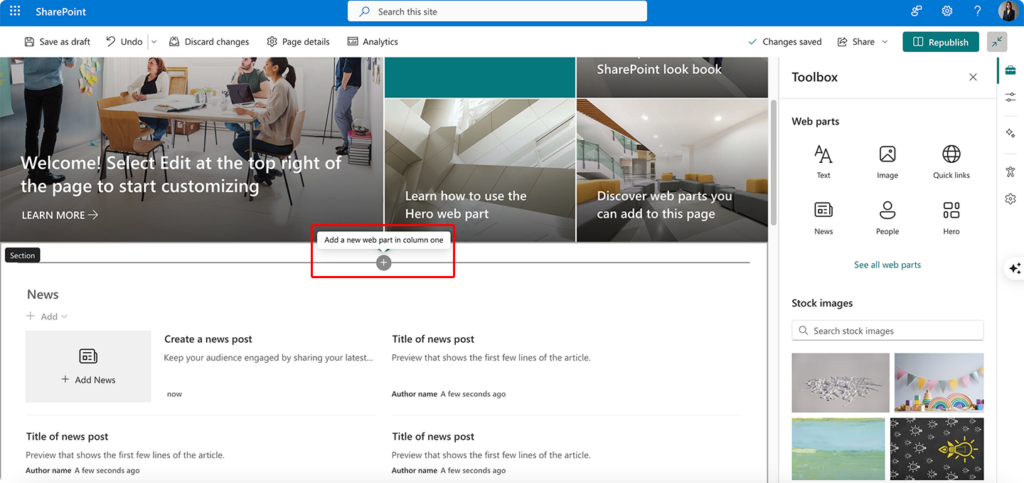Add a People web part
This screenshot has width=1024, height=483.
887,218
